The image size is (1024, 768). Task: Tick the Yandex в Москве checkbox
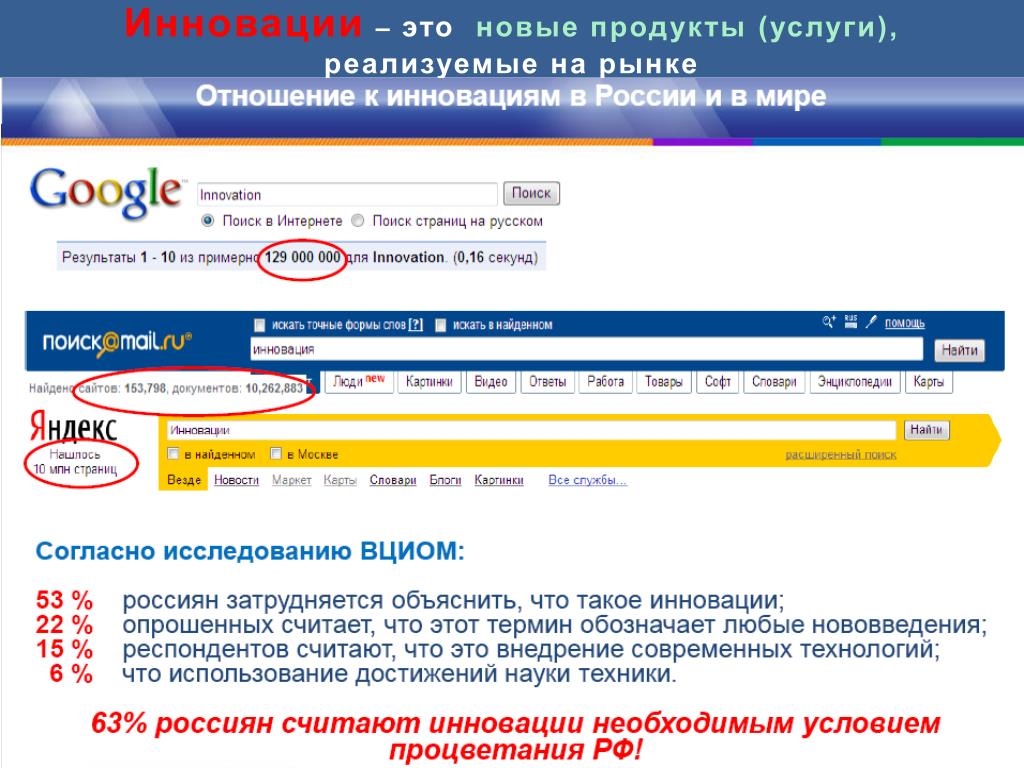coord(276,453)
